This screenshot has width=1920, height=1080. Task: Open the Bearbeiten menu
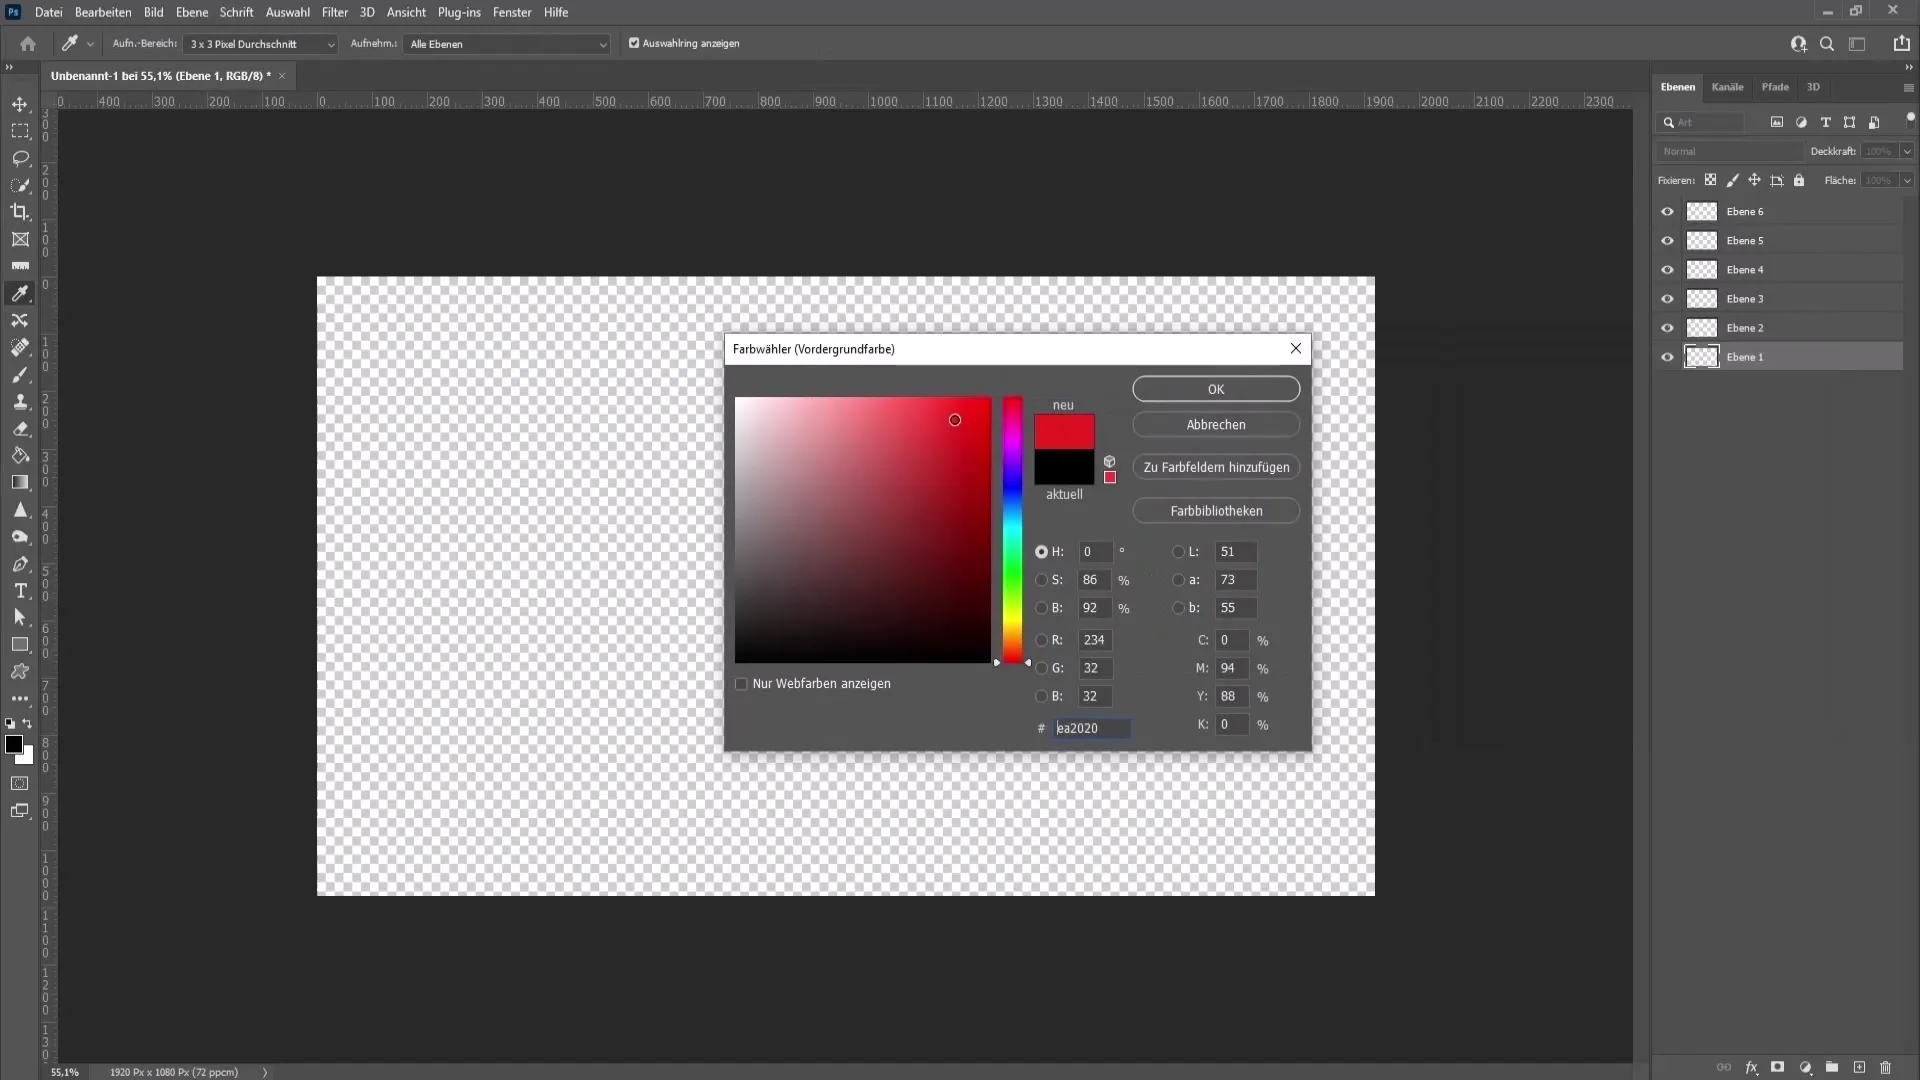pyautogui.click(x=103, y=12)
